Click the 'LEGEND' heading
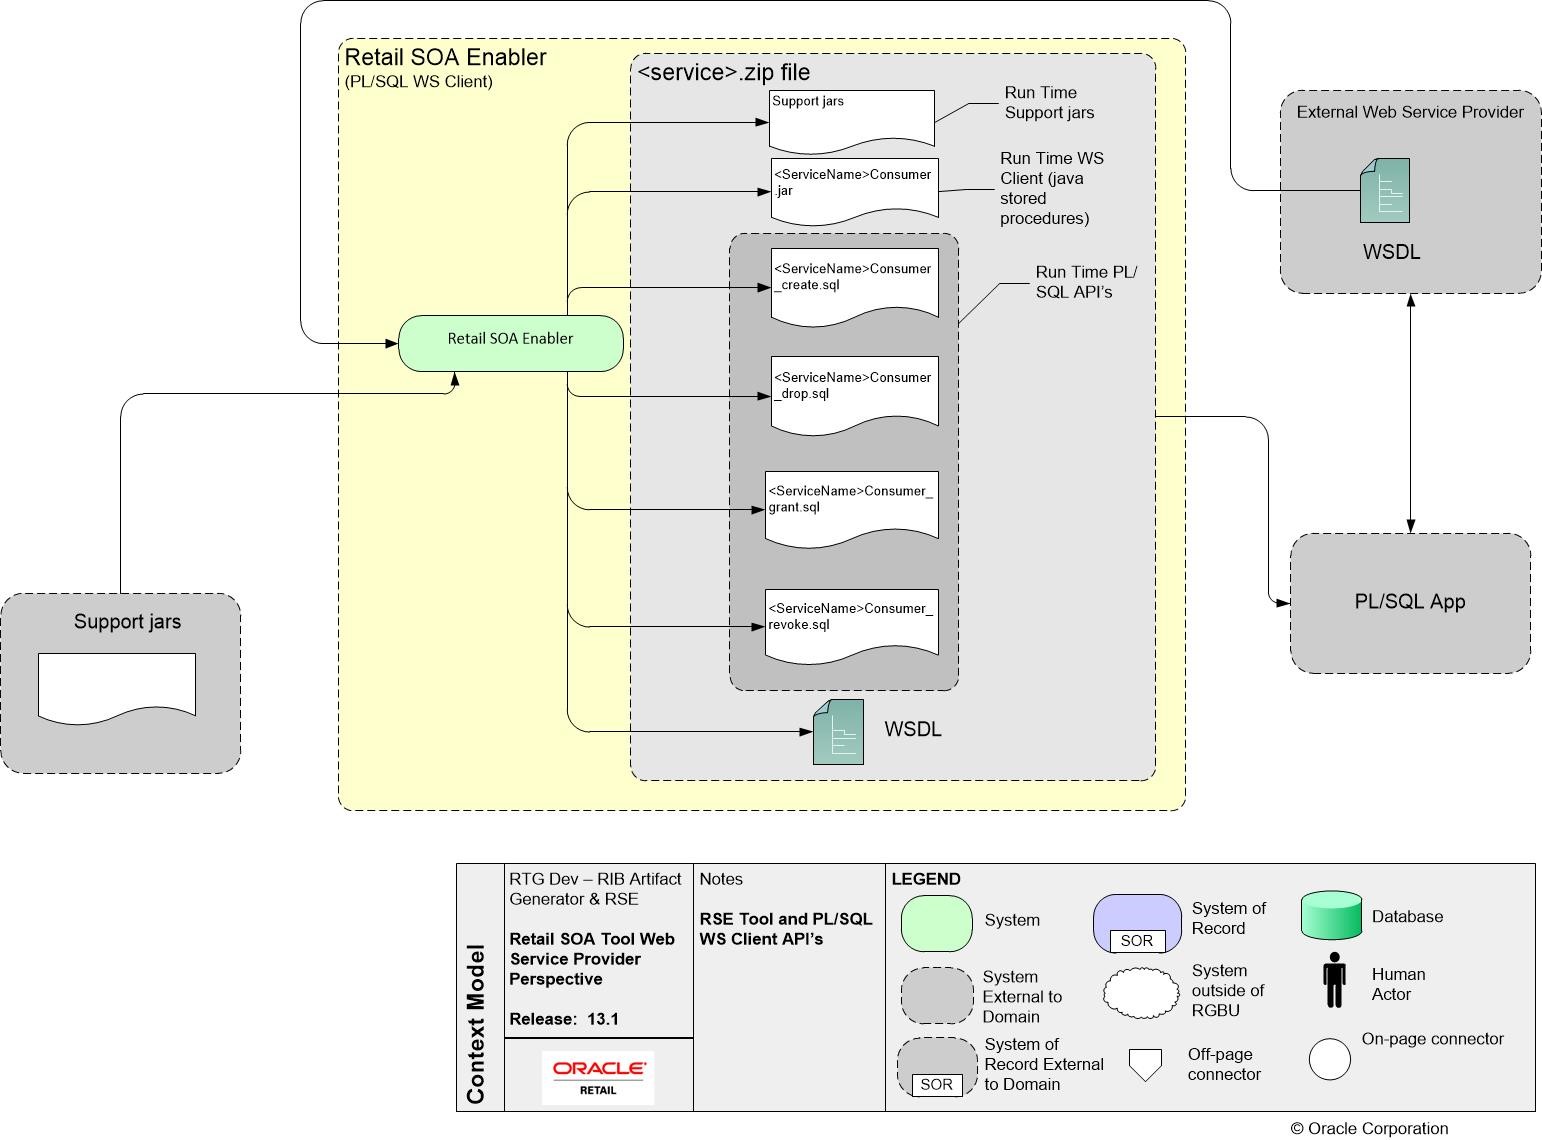 926,879
